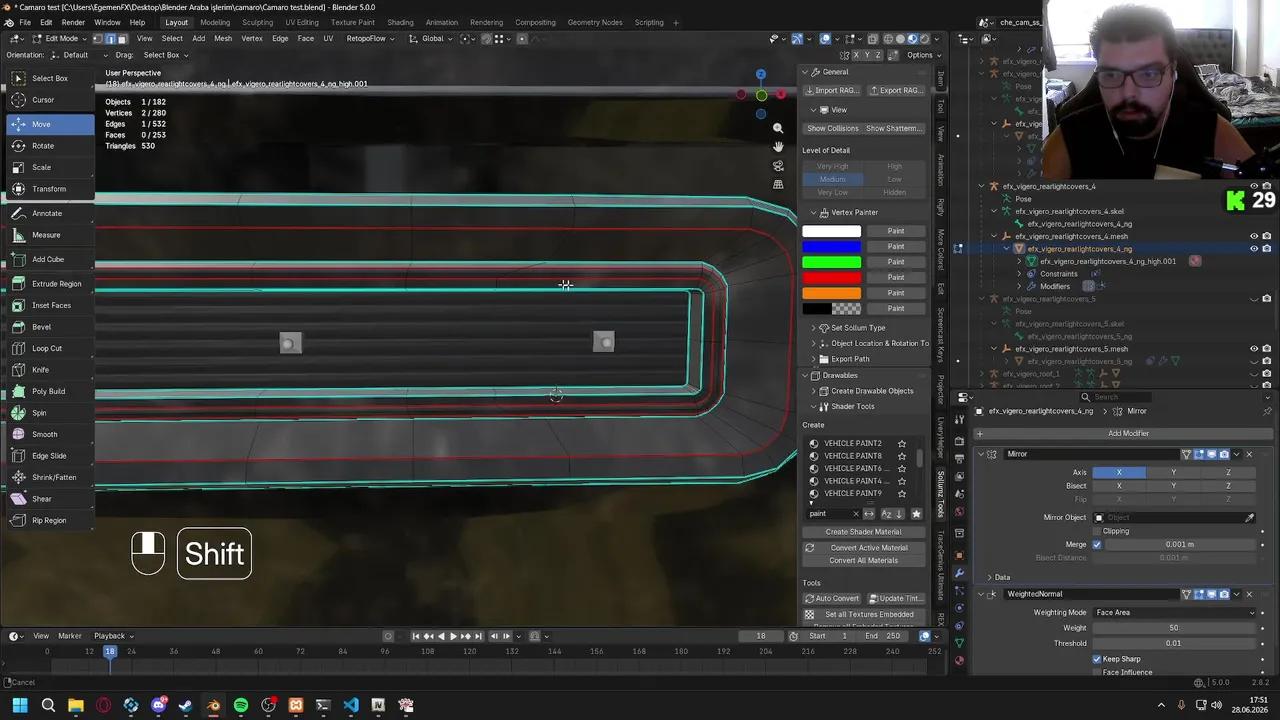Select Medium level of detail
This screenshot has width=1280, height=720.
click(832, 179)
